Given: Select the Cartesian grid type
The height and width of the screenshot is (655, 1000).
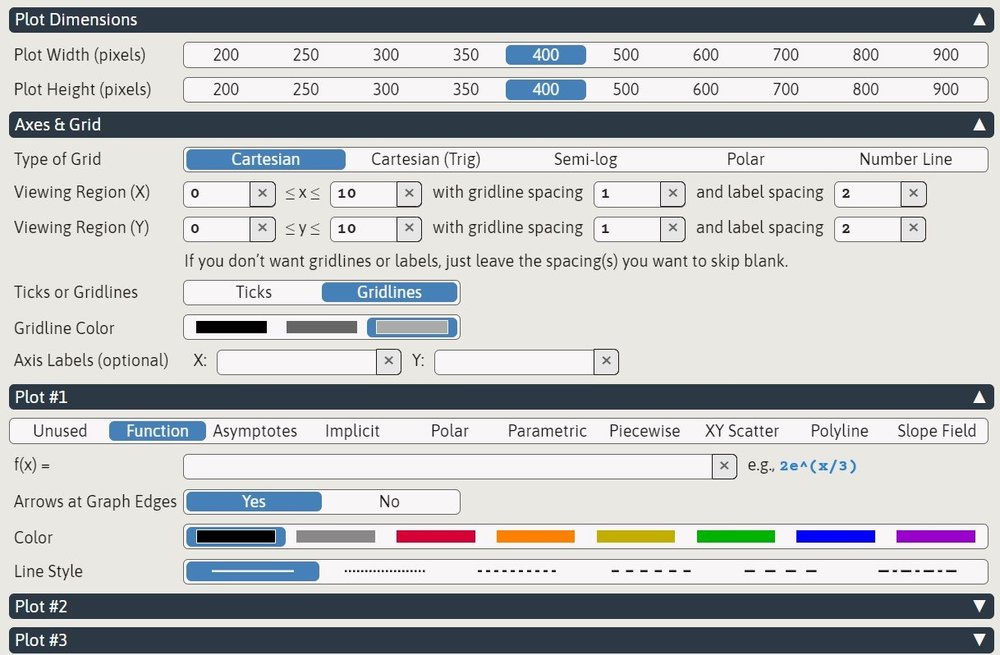Looking at the screenshot, I should pyautogui.click(x=265, y=159).
